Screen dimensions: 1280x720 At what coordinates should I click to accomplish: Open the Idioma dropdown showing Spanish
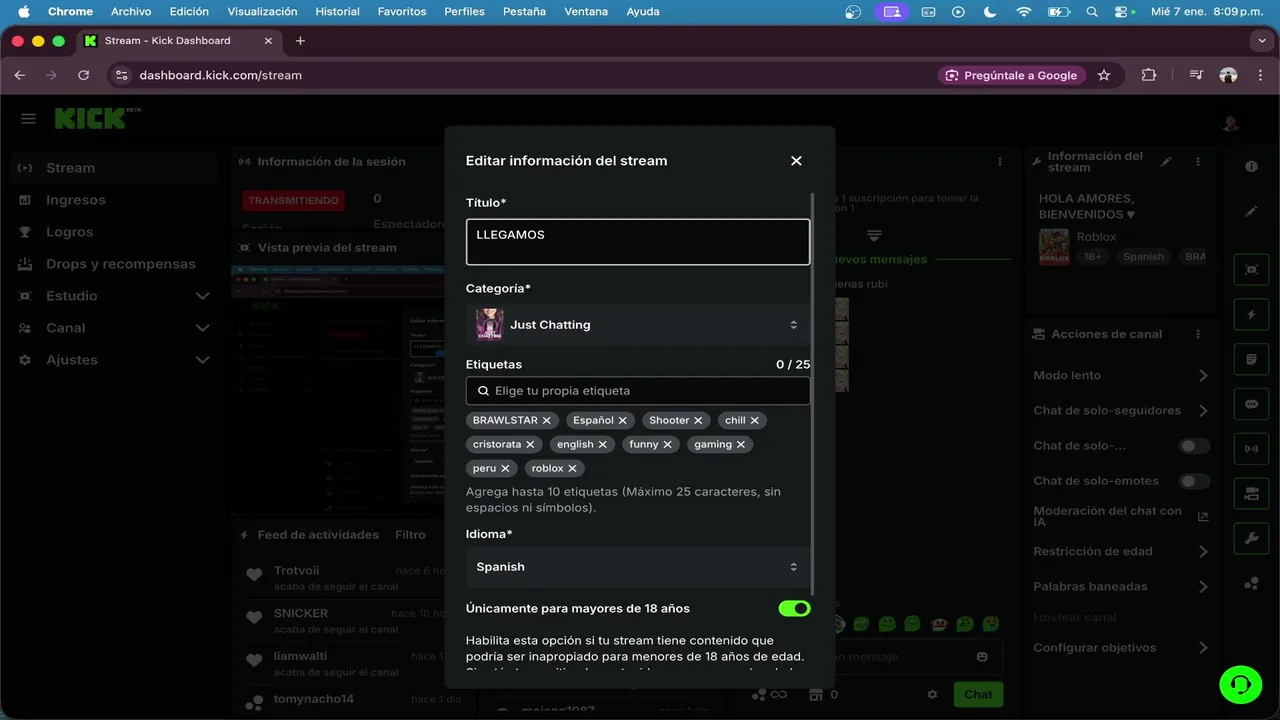[638, 567]
